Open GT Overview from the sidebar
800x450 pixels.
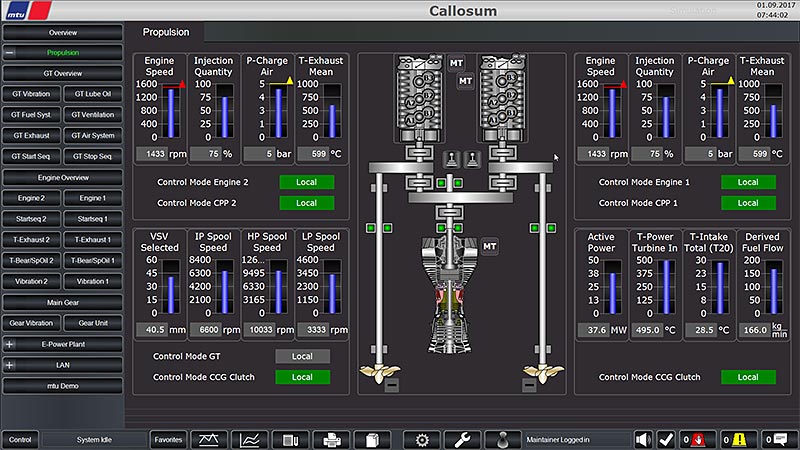[62, 73]
